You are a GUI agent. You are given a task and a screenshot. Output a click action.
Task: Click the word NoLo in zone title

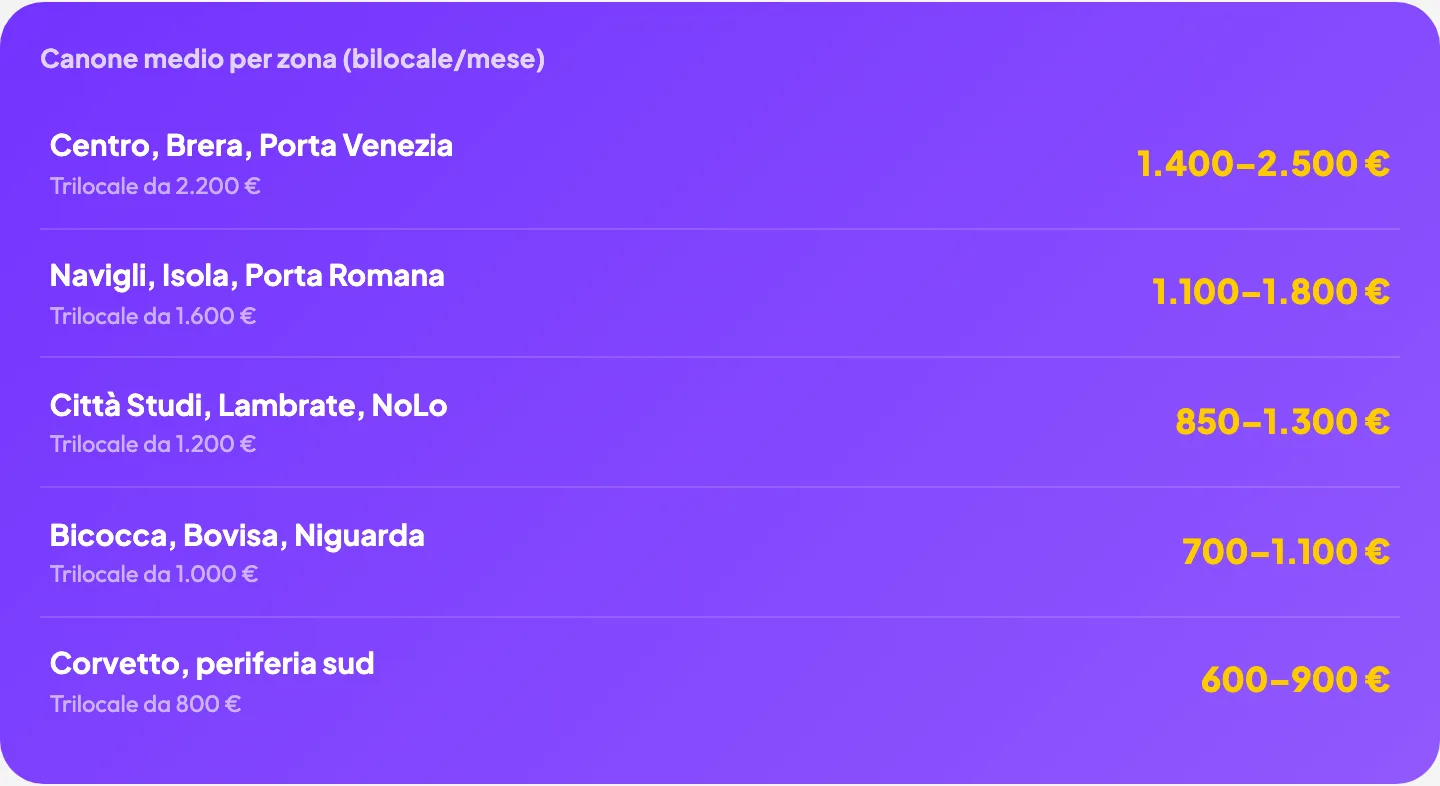[x=409, y=405]
